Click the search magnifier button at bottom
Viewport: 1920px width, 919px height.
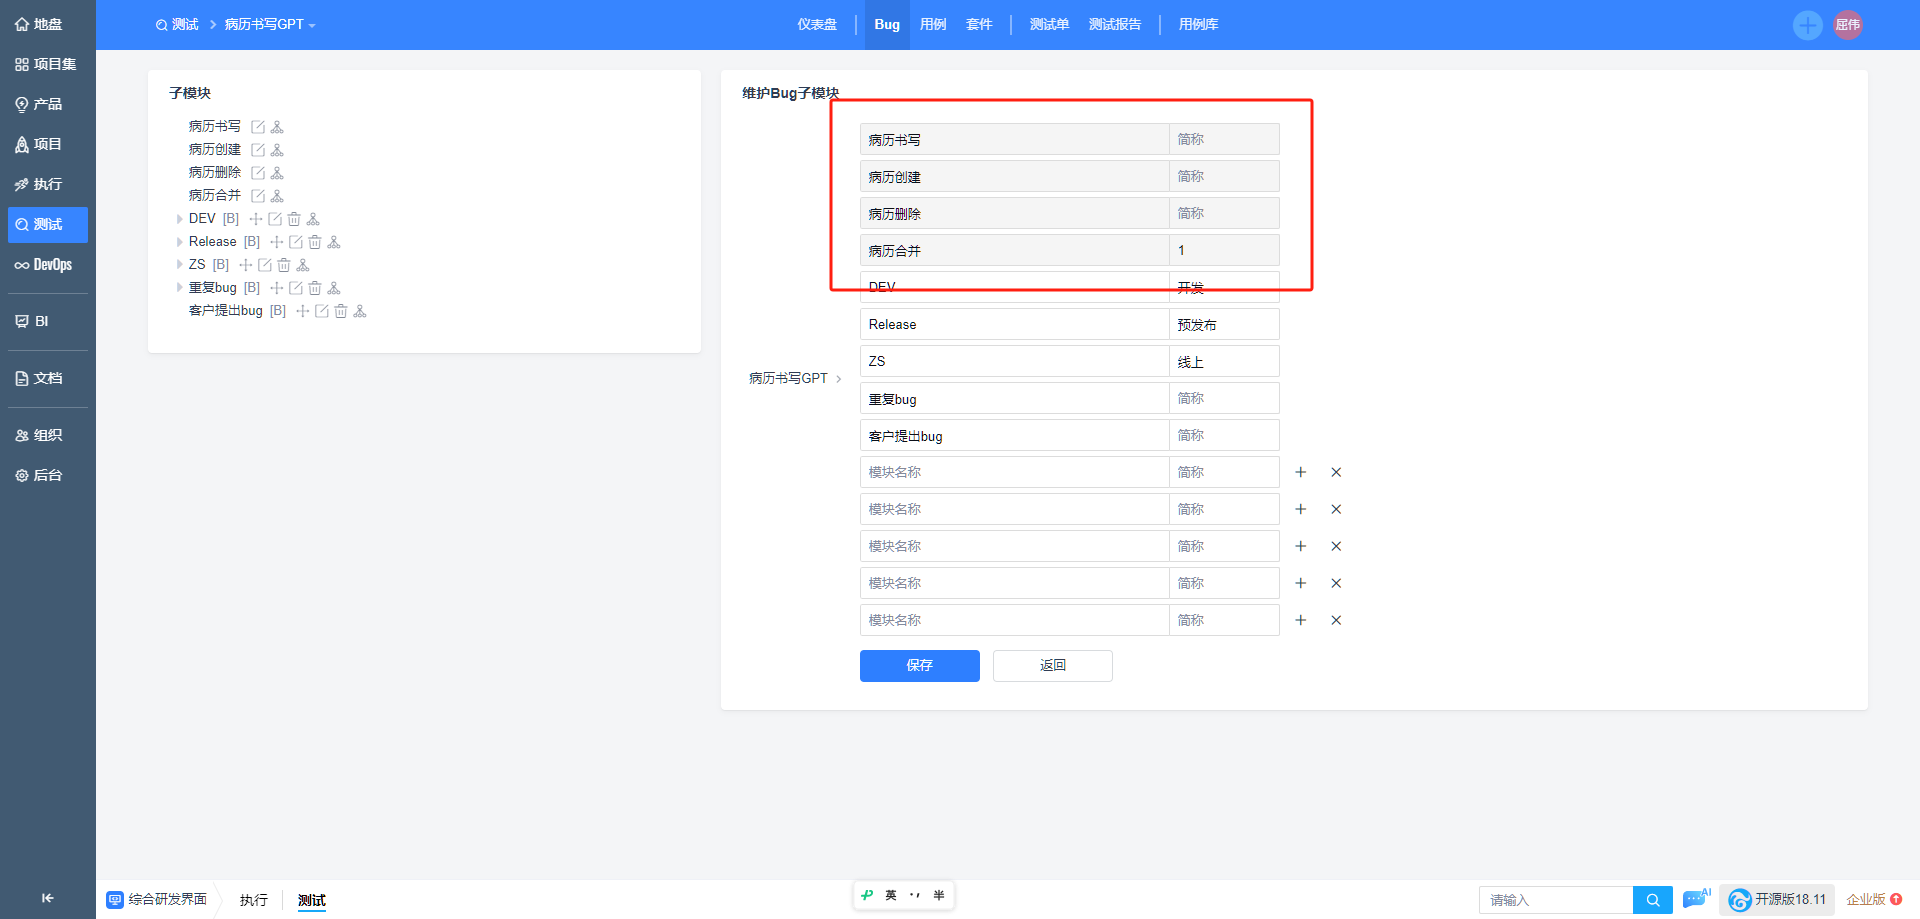[1653, 900]
